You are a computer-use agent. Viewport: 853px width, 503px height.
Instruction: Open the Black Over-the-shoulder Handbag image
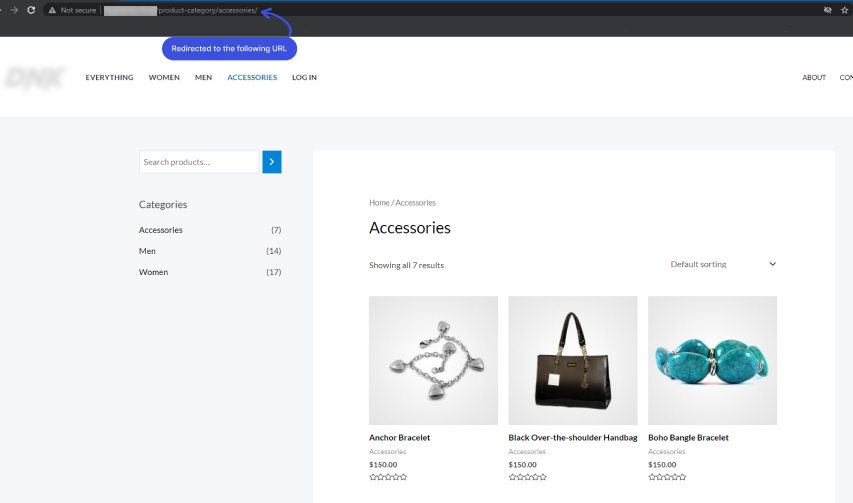click(x=573, y=361)
